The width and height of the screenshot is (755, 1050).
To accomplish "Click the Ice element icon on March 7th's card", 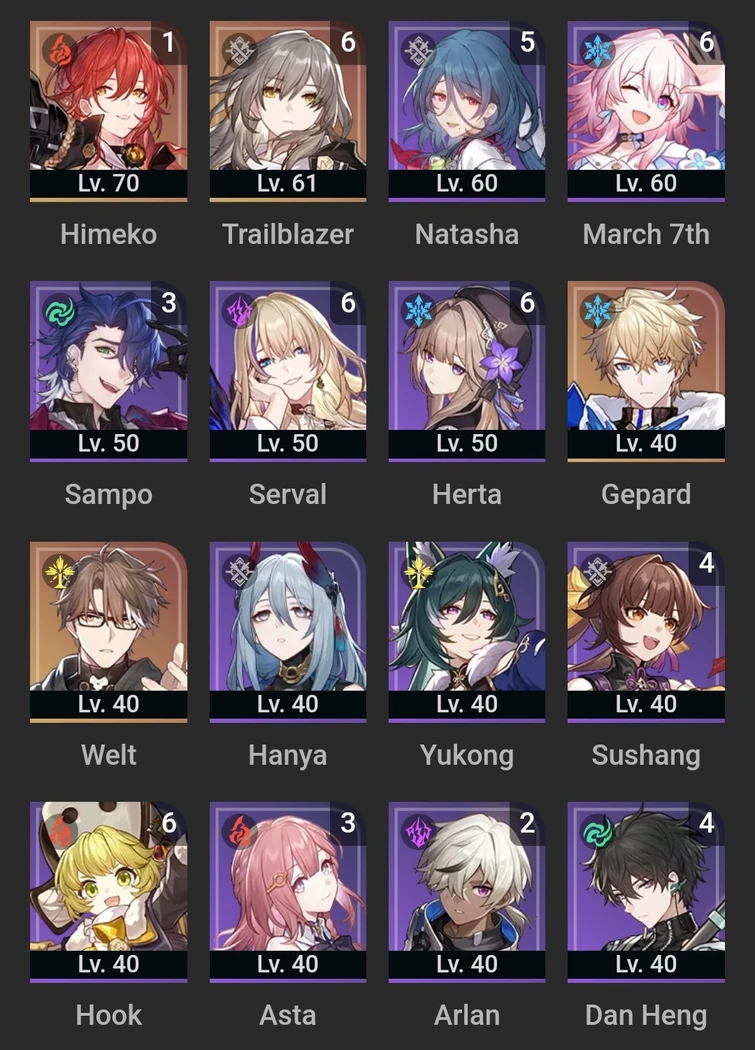I will point(598,50).
